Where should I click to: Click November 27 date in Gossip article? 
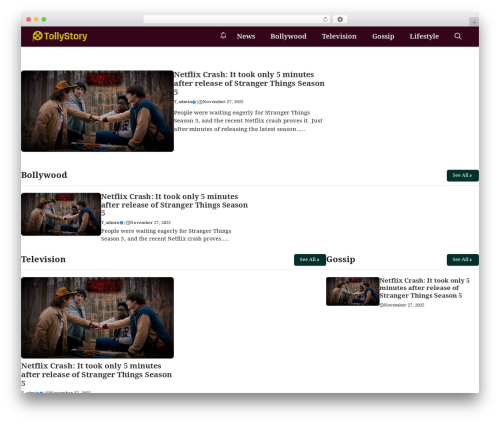tap(404, 305)
